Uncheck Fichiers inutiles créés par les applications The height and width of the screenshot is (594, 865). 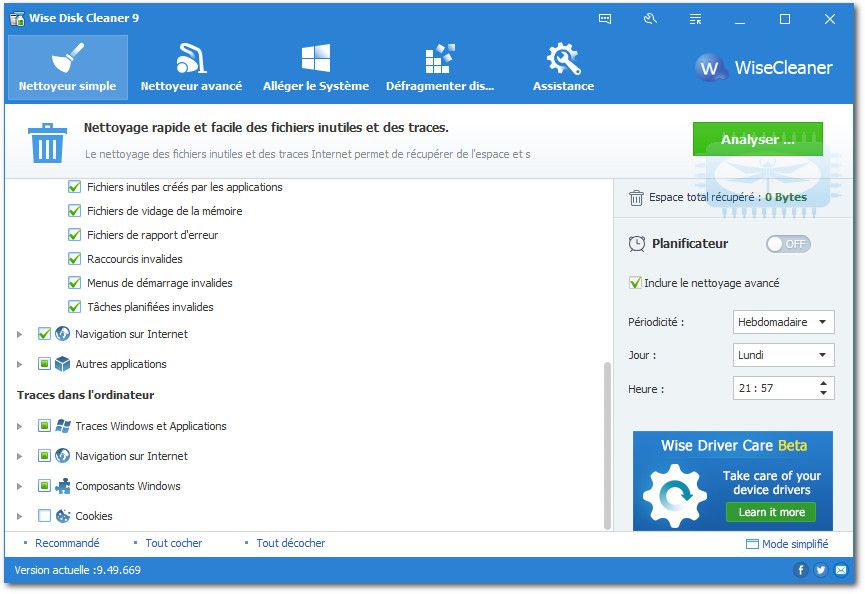(74, 187)
